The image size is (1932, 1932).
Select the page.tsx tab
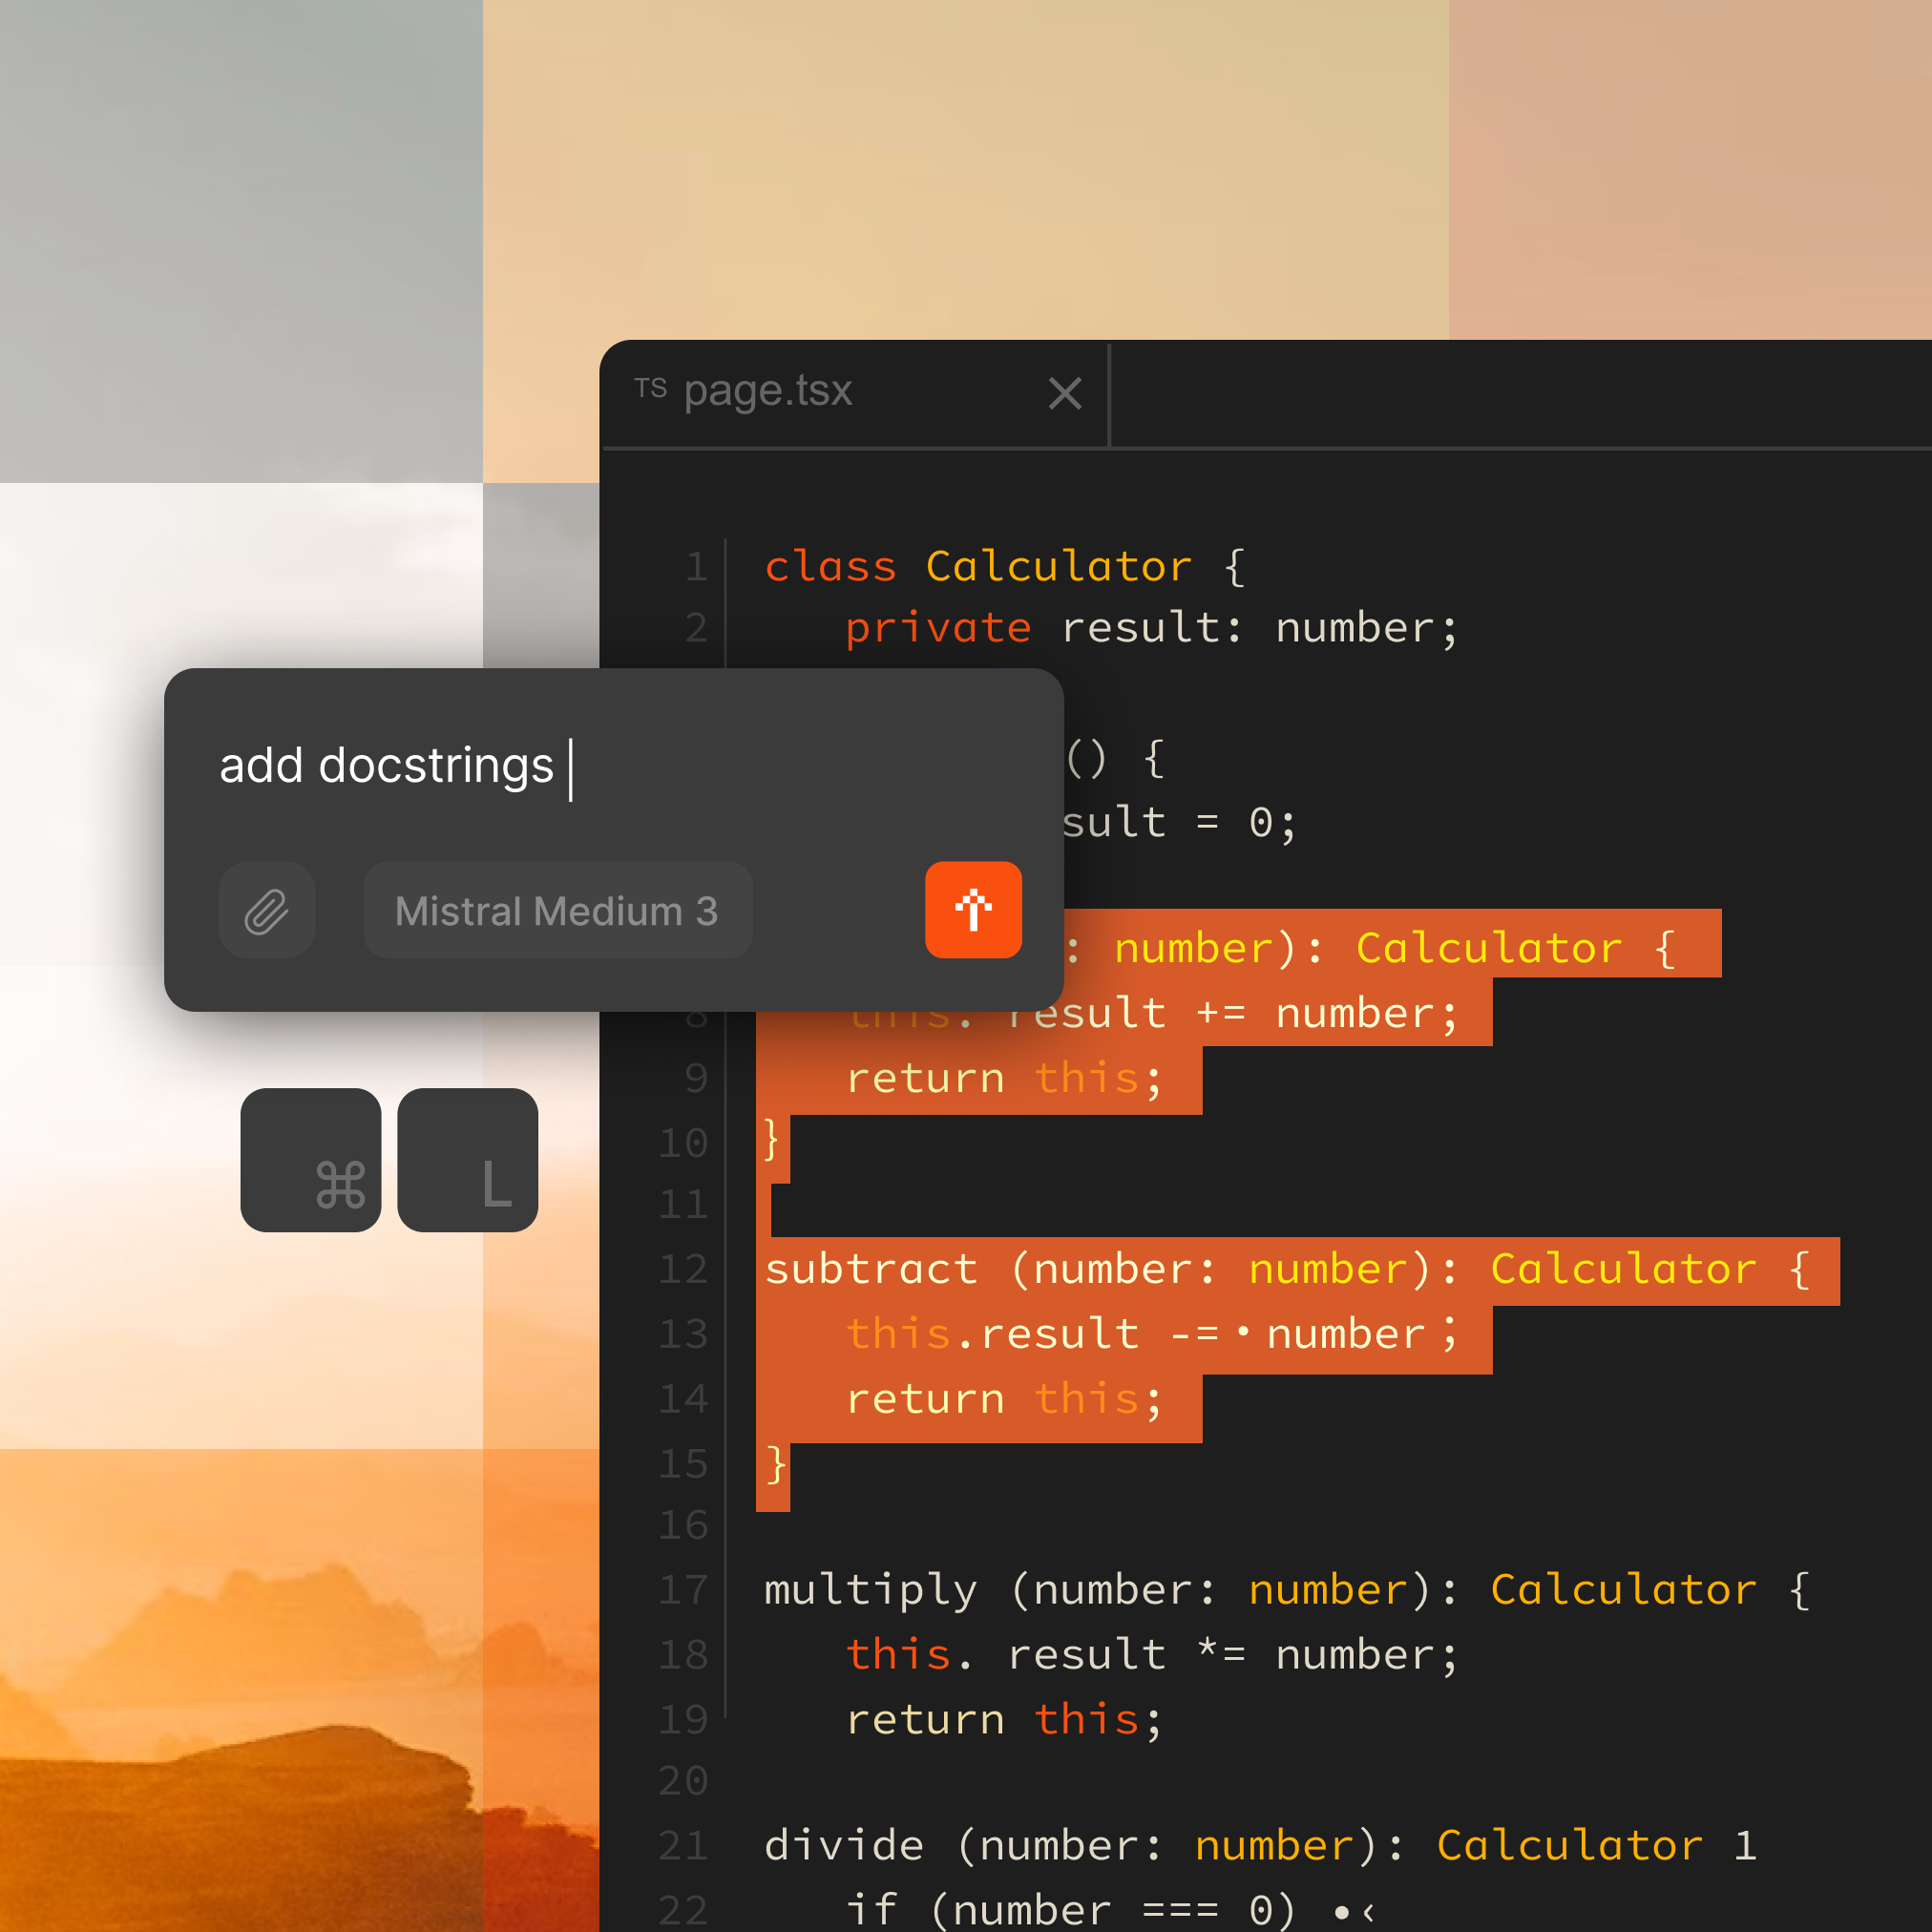click(x=767, y=391)
